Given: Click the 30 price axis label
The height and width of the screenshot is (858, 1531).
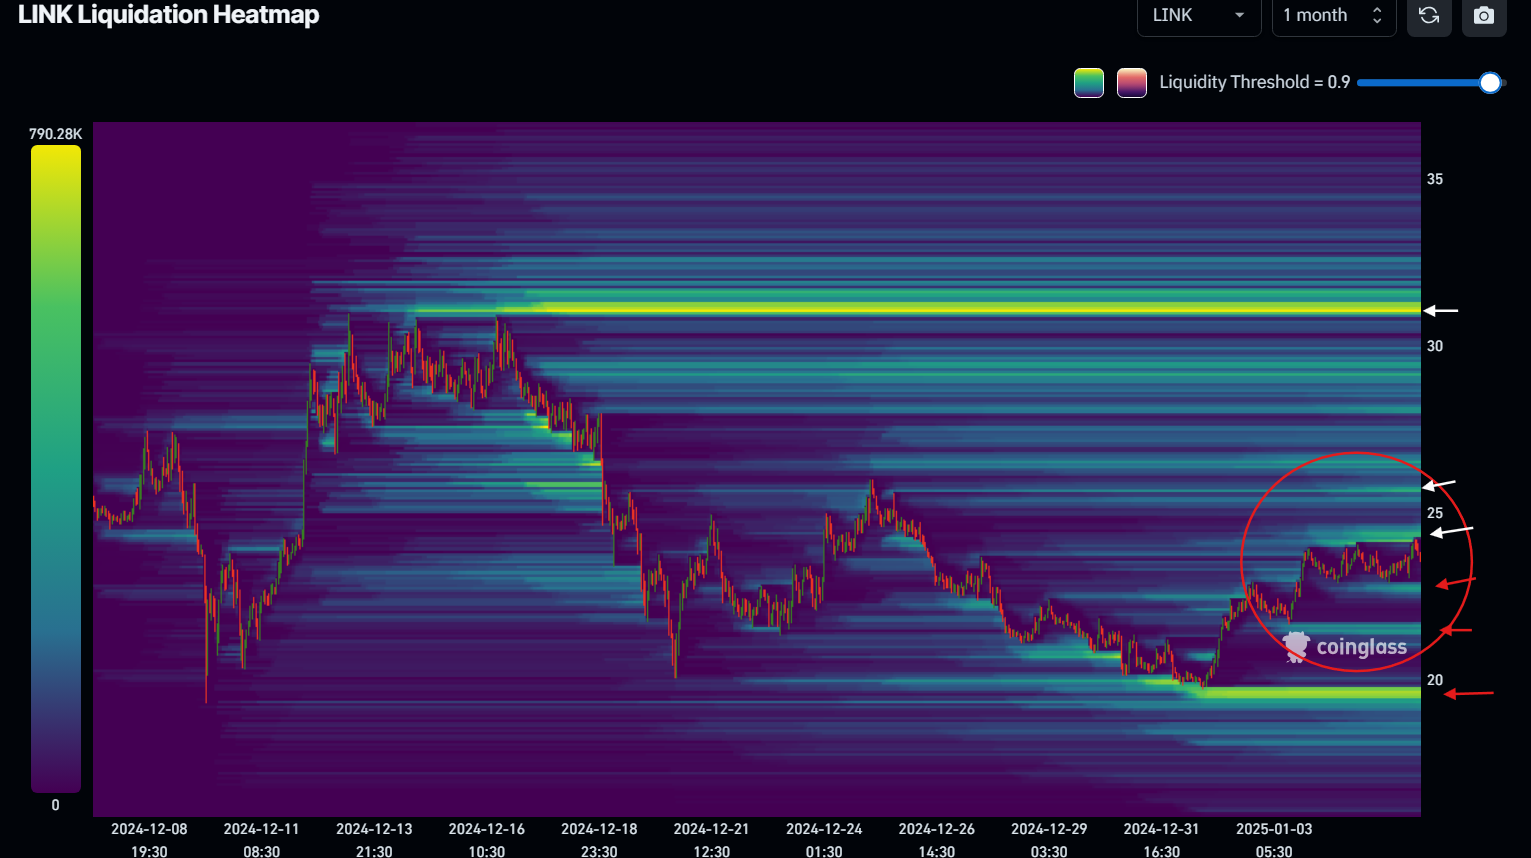Looking at the screenshot, I should click(1435, 346).
